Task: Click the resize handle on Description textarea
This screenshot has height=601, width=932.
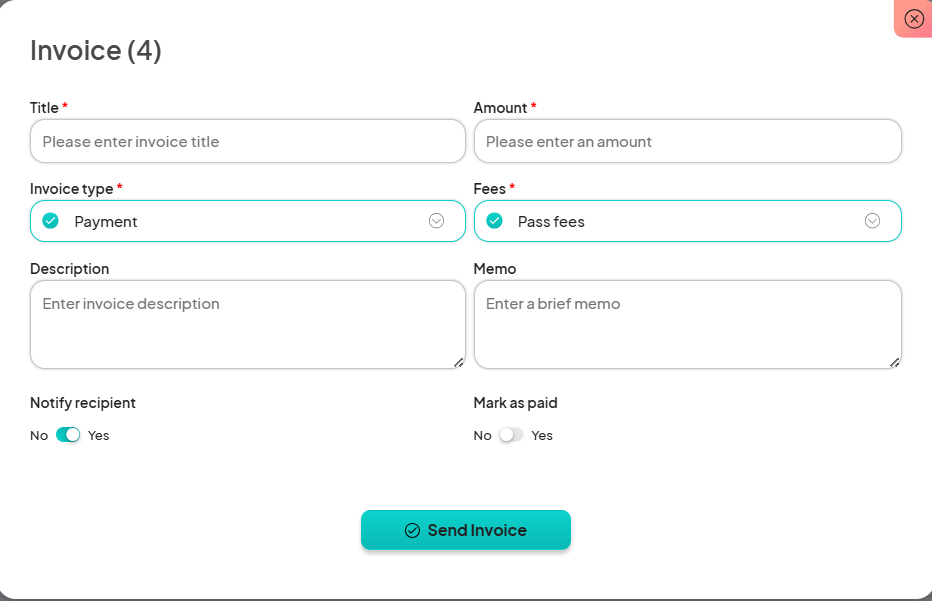Action: tap(459, 362)
